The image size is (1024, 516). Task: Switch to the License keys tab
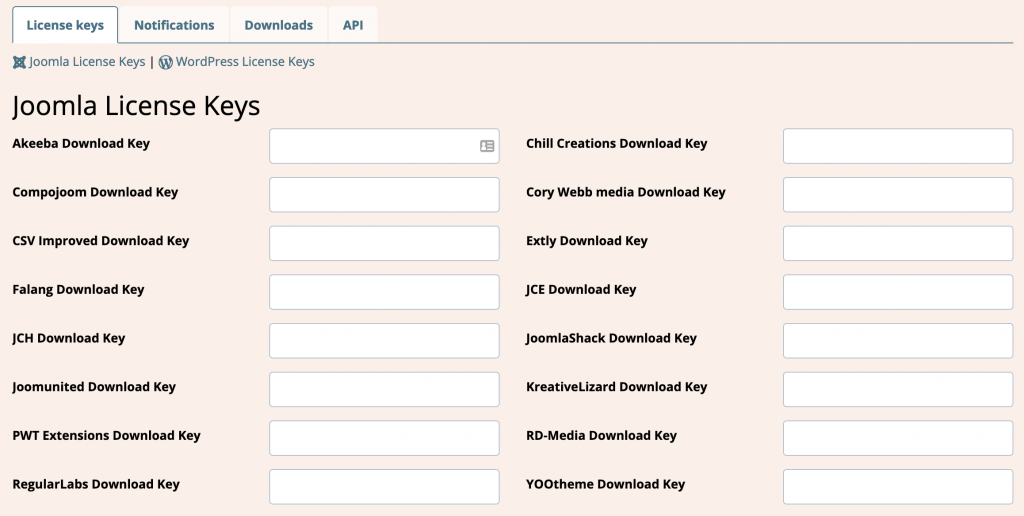65,25
